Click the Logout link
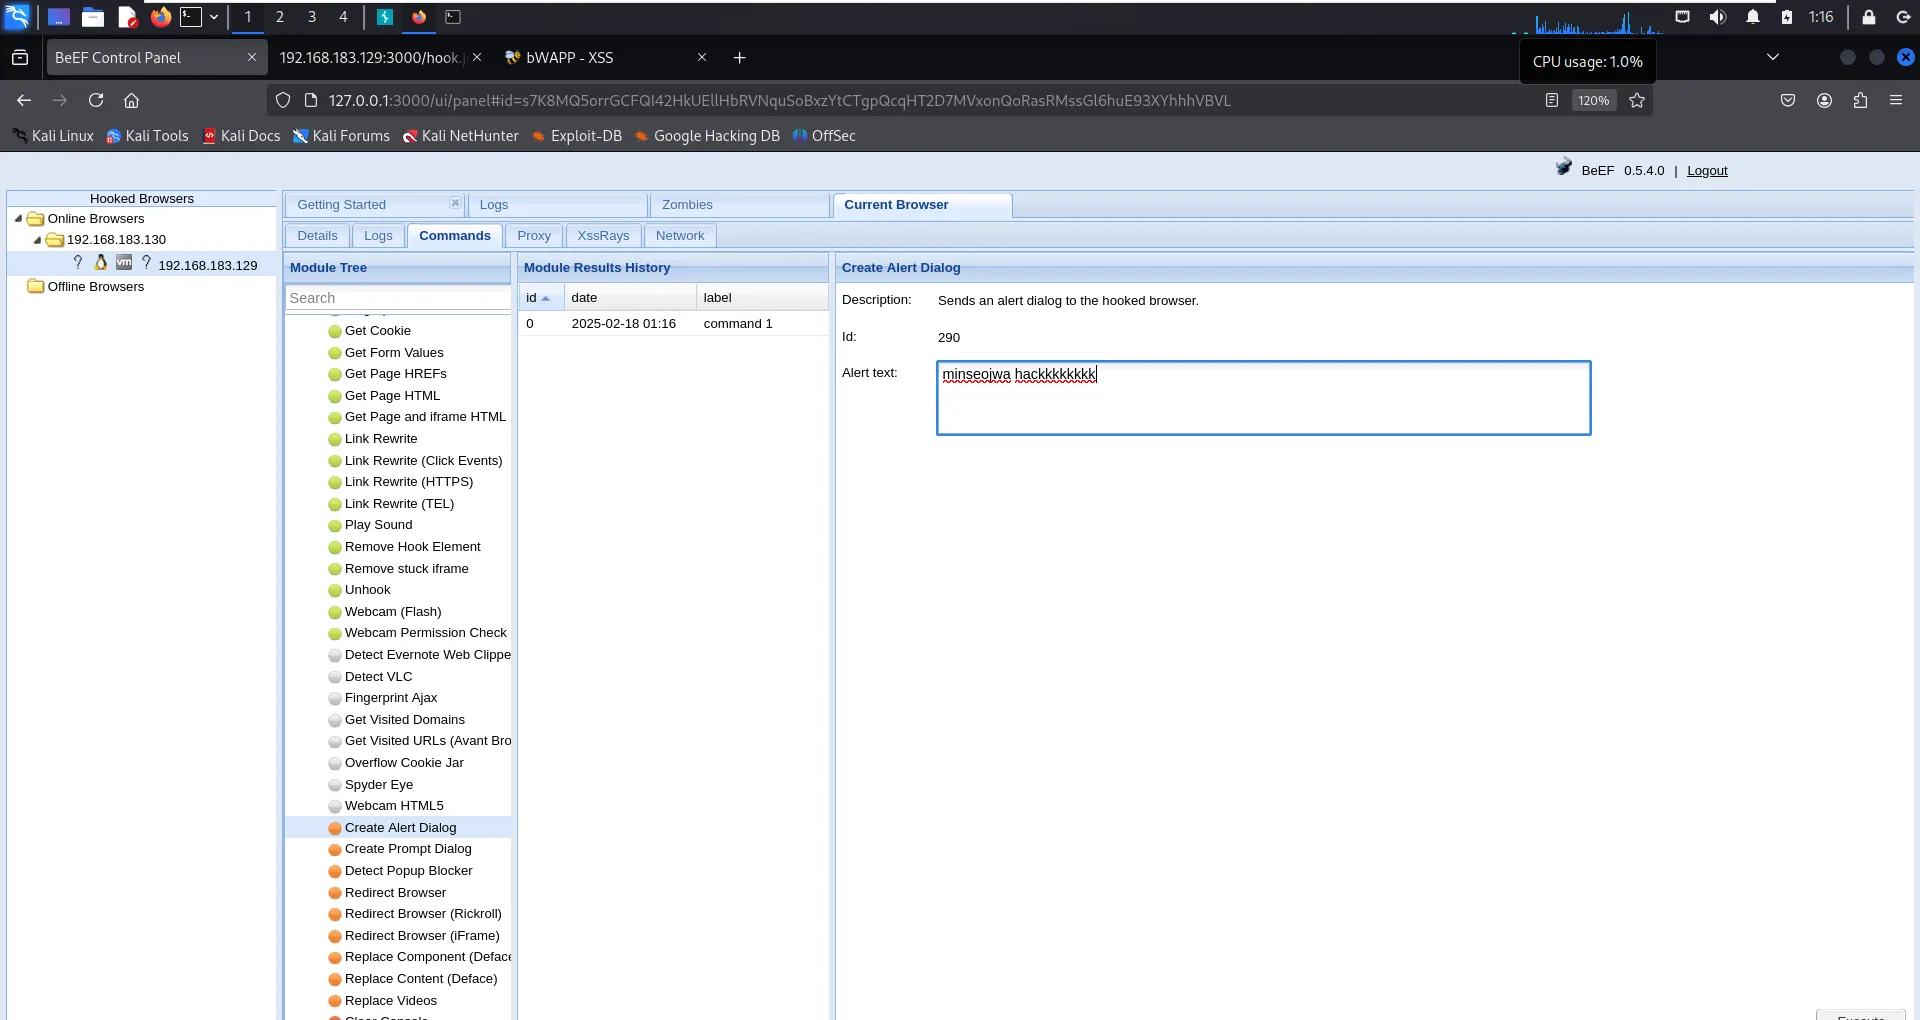 (1707, 171)
